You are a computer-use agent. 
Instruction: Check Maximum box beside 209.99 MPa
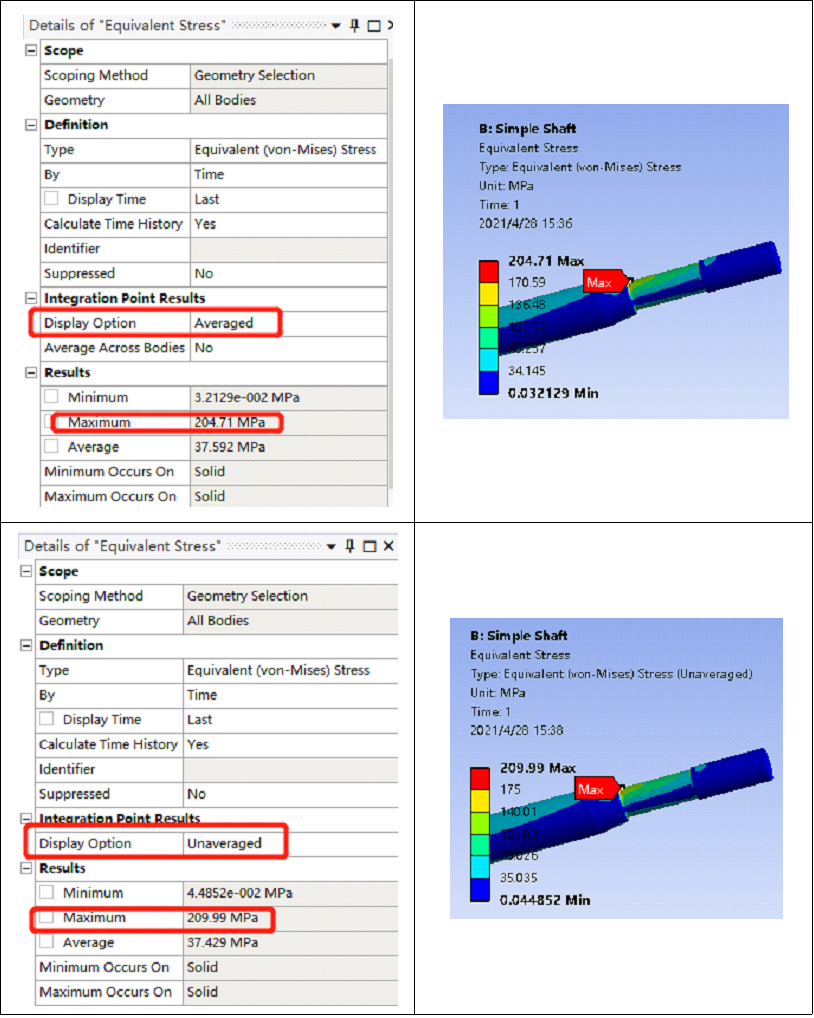47,917
